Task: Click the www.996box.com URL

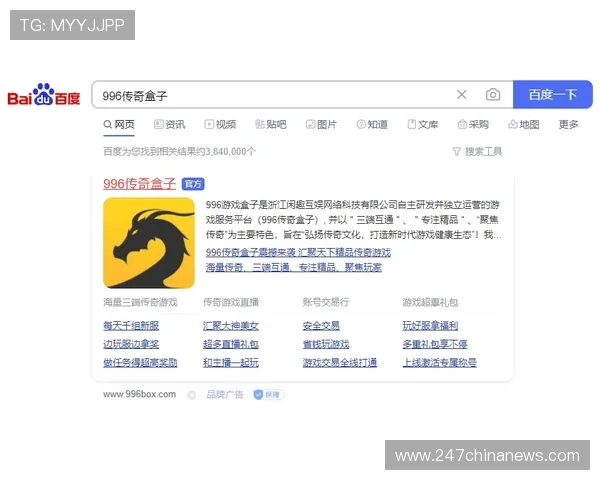Action: point(139,394)
